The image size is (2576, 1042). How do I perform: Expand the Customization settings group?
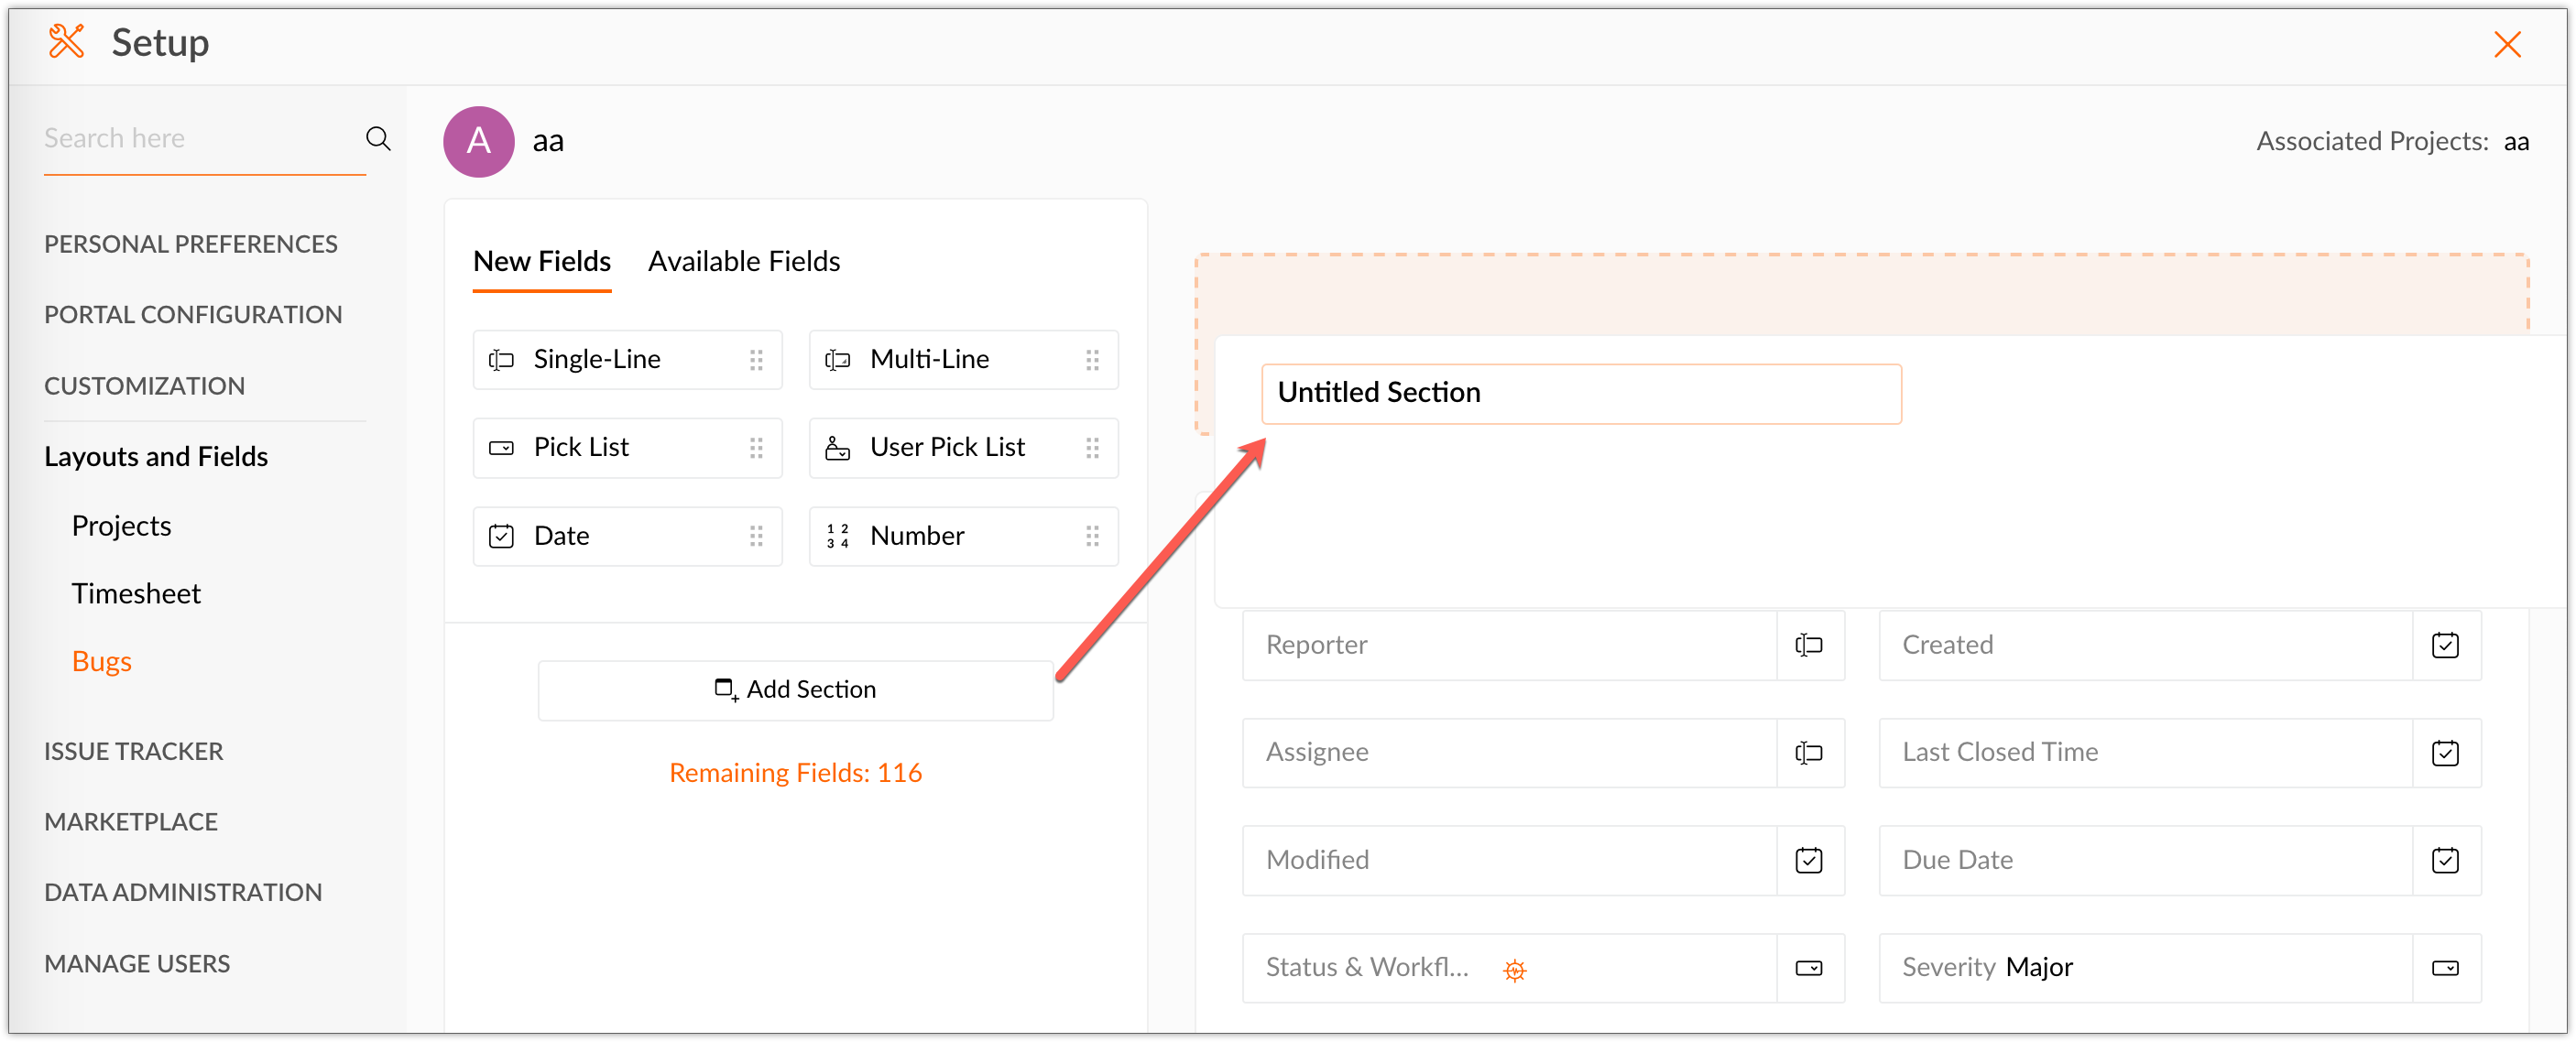144,386
